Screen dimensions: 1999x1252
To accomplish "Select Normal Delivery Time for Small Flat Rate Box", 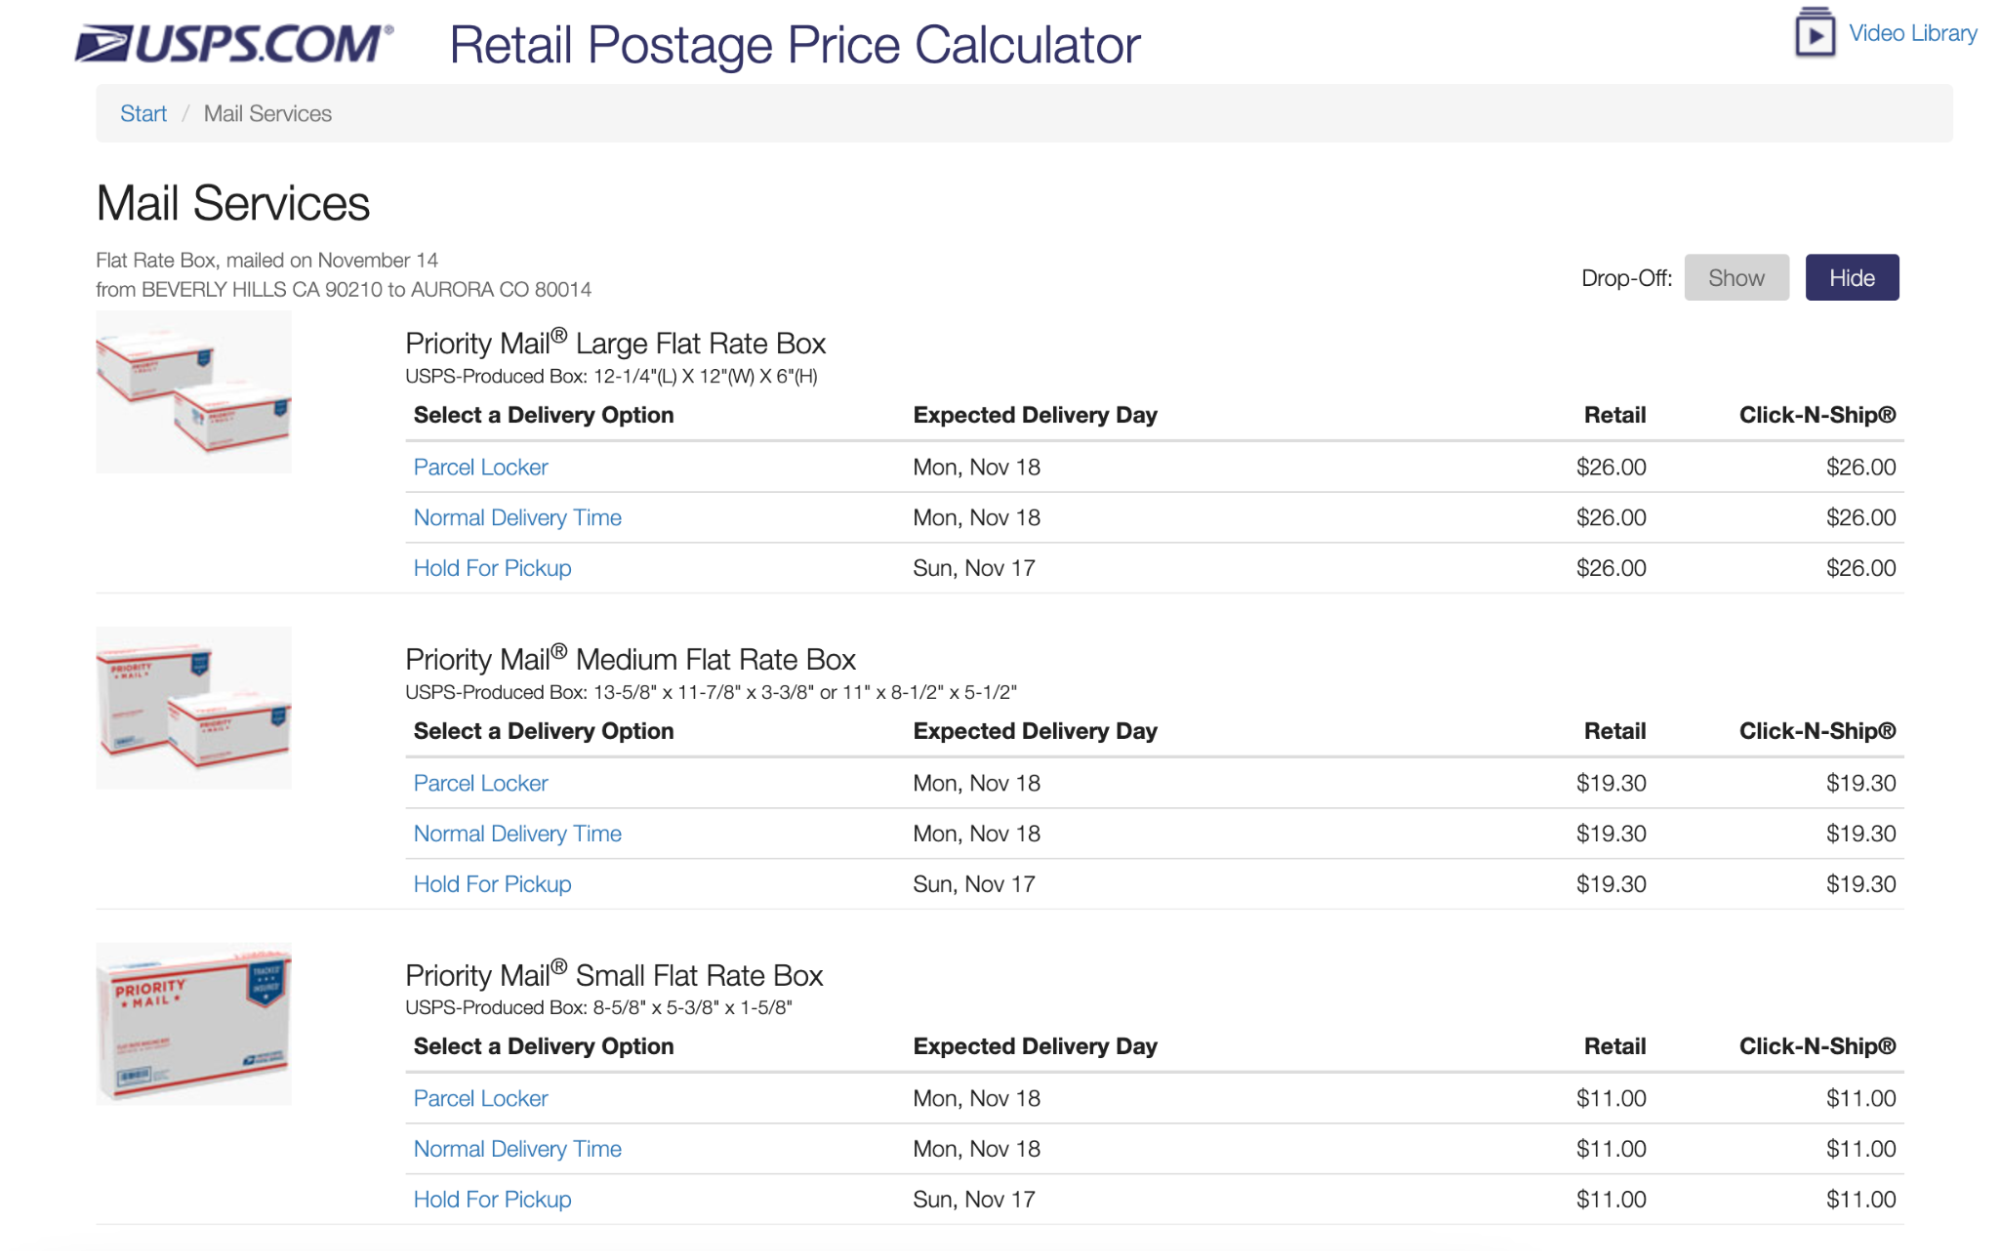I will pyautogui.click(x=517, y=1148).
